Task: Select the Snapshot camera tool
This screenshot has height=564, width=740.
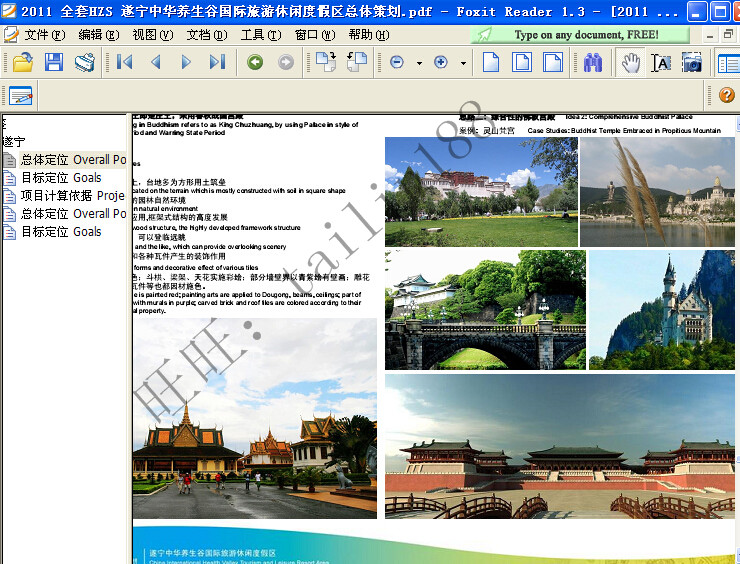Action: [x=692, y=62]
